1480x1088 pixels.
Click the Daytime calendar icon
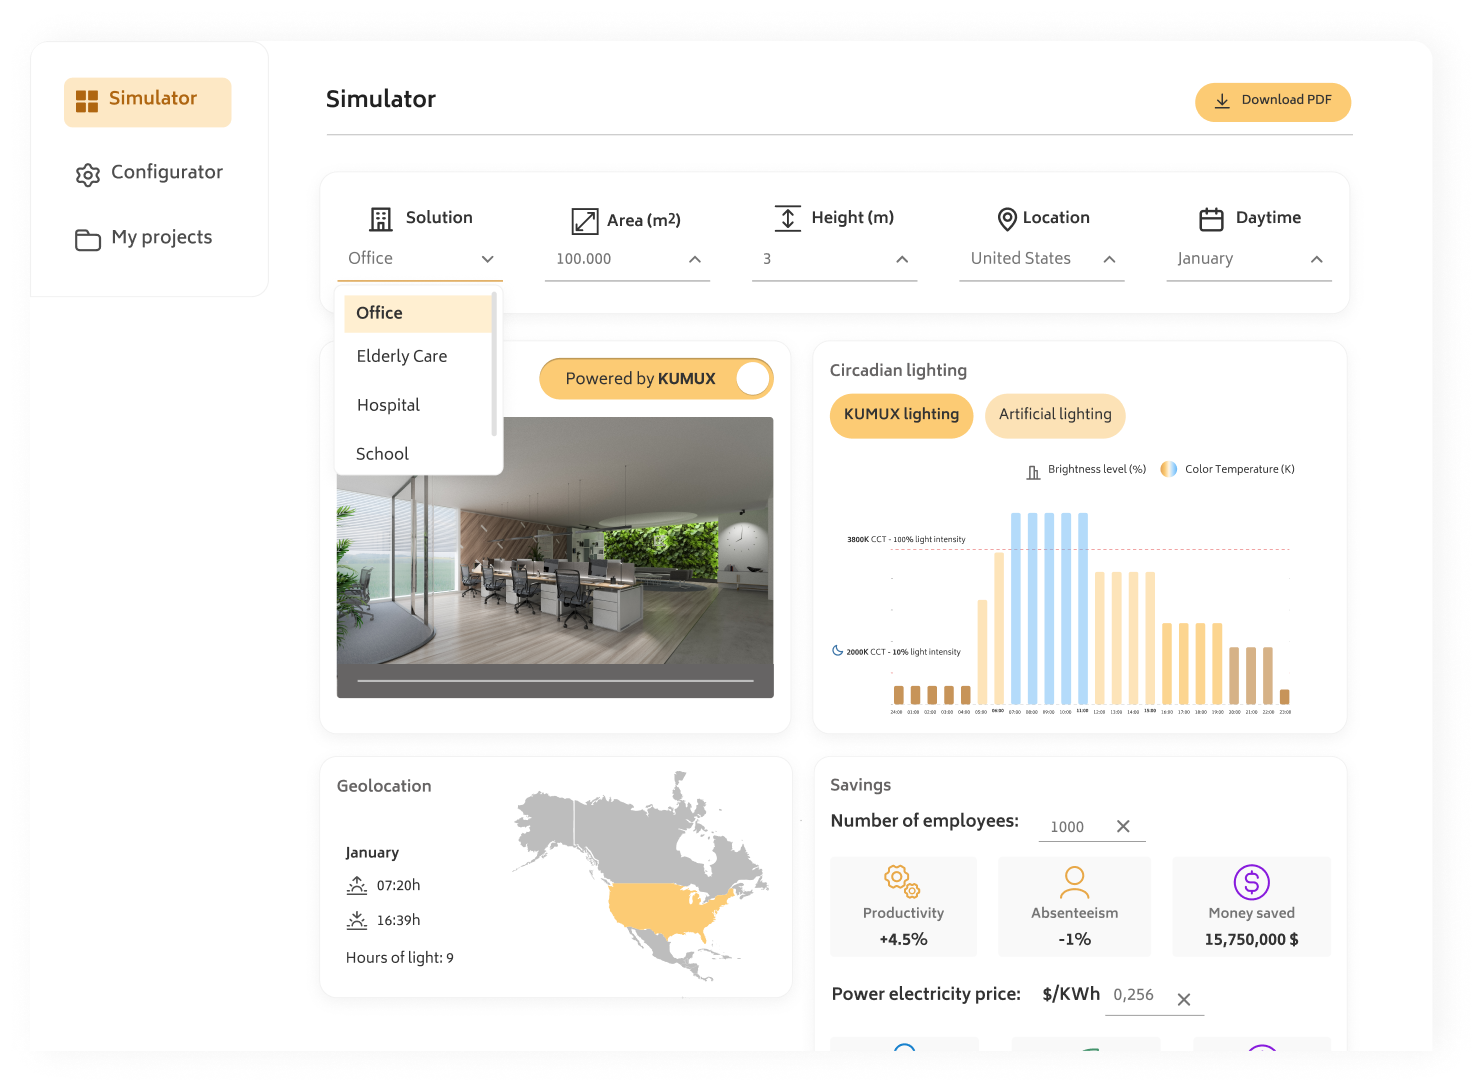pos(1211,219)
